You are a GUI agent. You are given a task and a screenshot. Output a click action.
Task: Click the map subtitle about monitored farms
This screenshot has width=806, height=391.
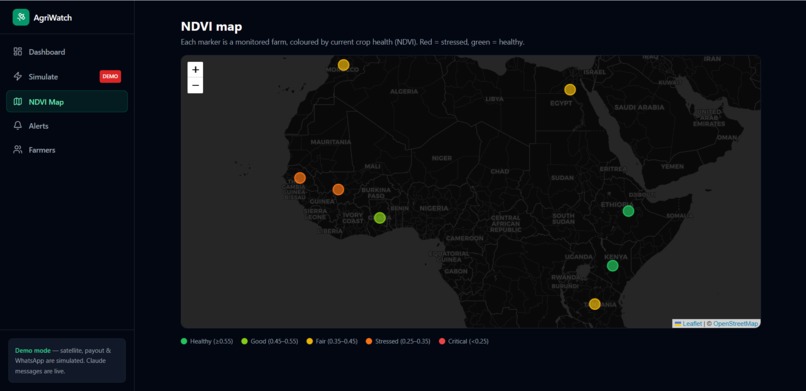[x=353, y=43]
